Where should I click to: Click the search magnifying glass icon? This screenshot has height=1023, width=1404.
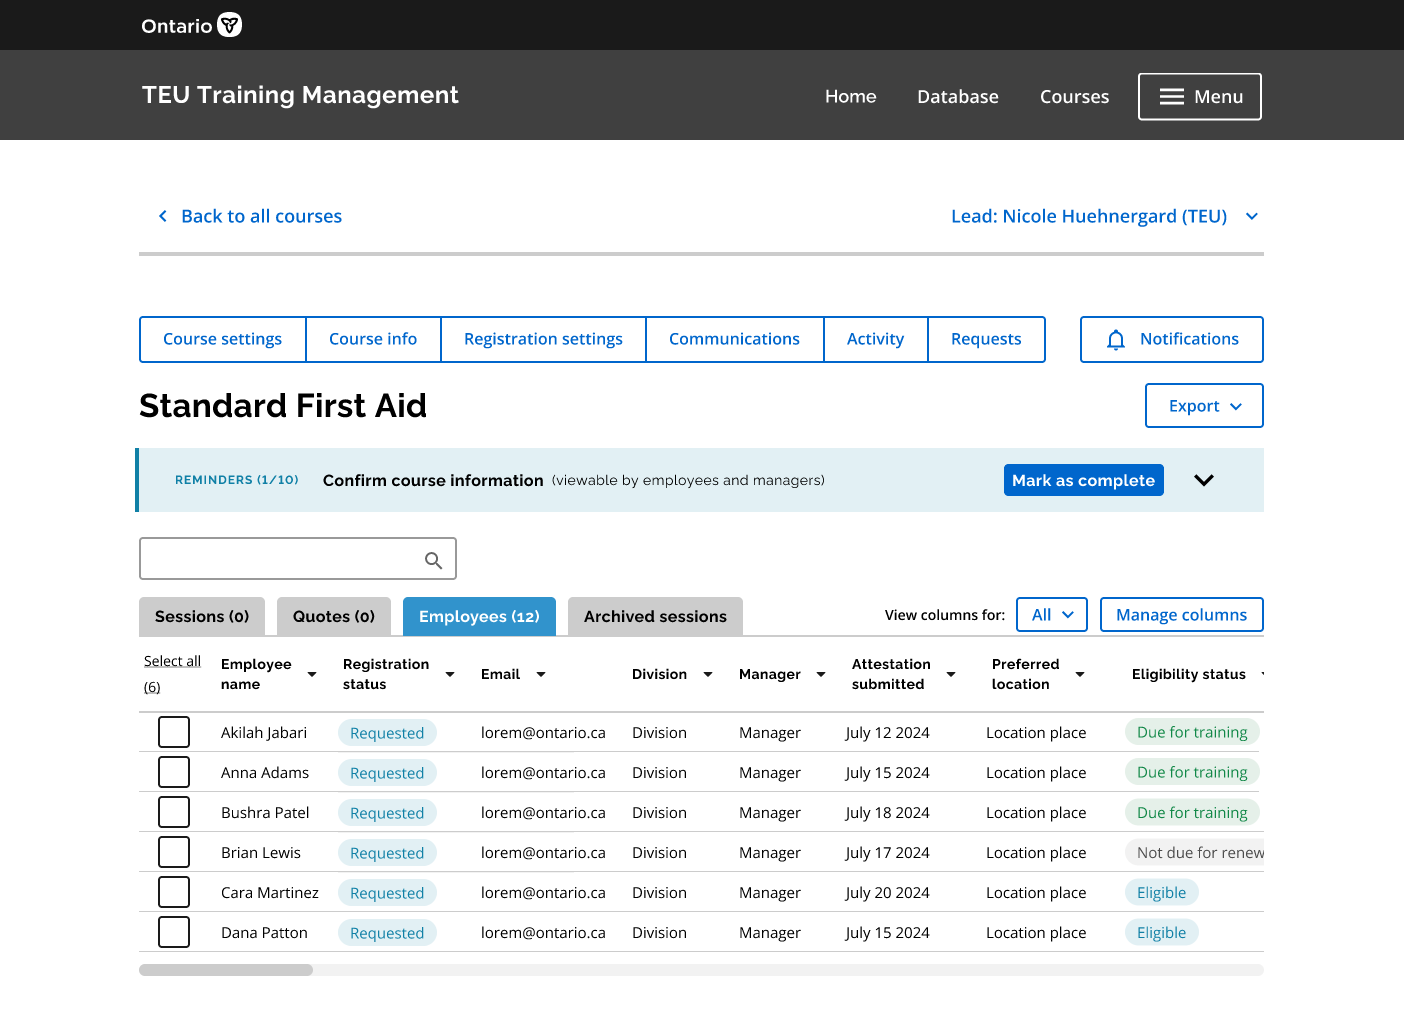[433, 560]
